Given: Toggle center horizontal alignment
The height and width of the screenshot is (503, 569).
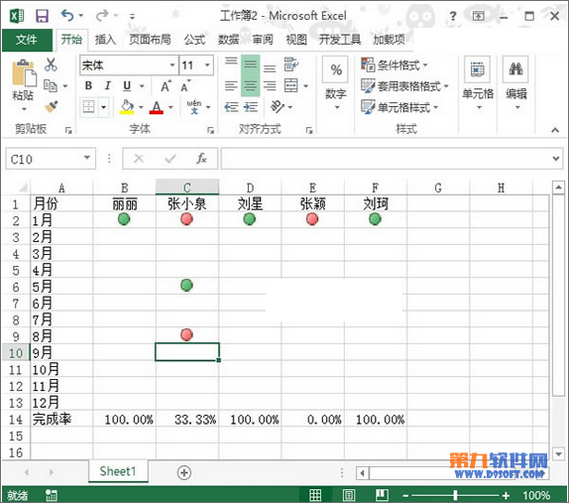Looking at the screenshot, I should click(x=250, y=86).
